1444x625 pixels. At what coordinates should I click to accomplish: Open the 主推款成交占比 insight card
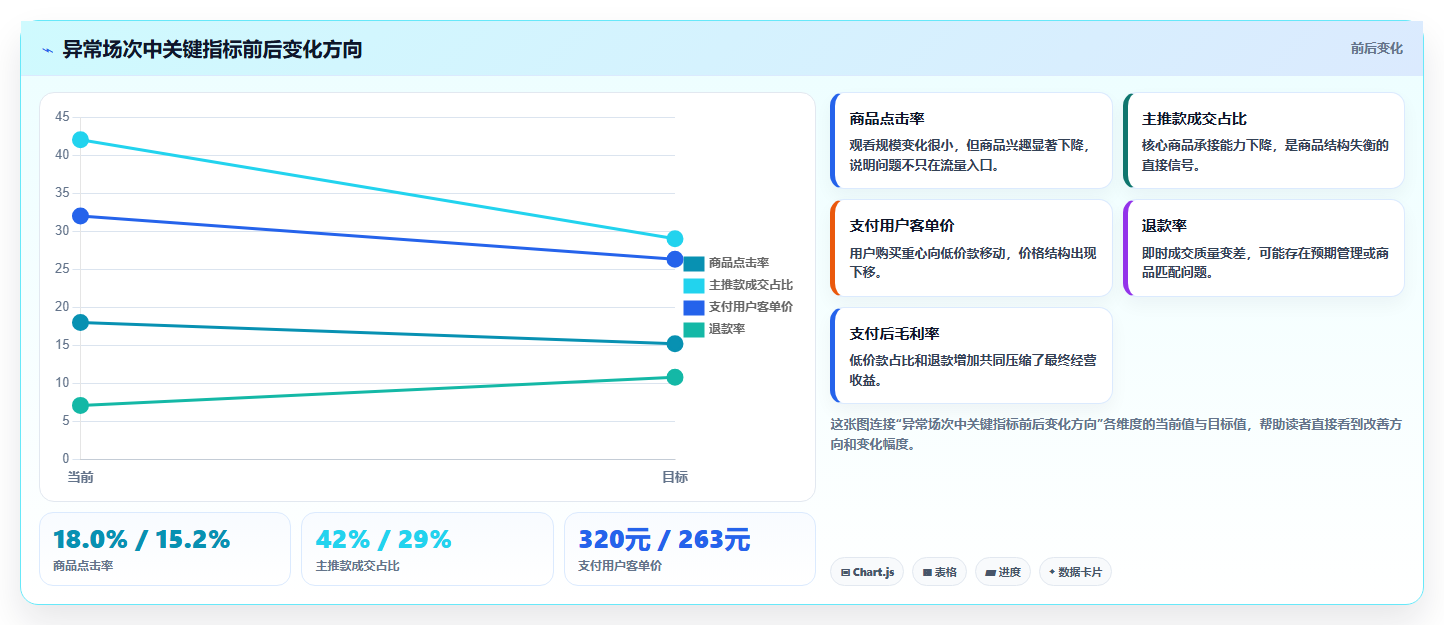click(1264, 141)
